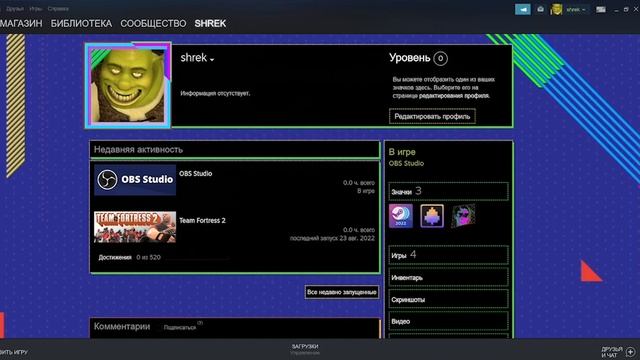
Task: Open the OBS Studio banner image
Action: [x=135, y=180]
